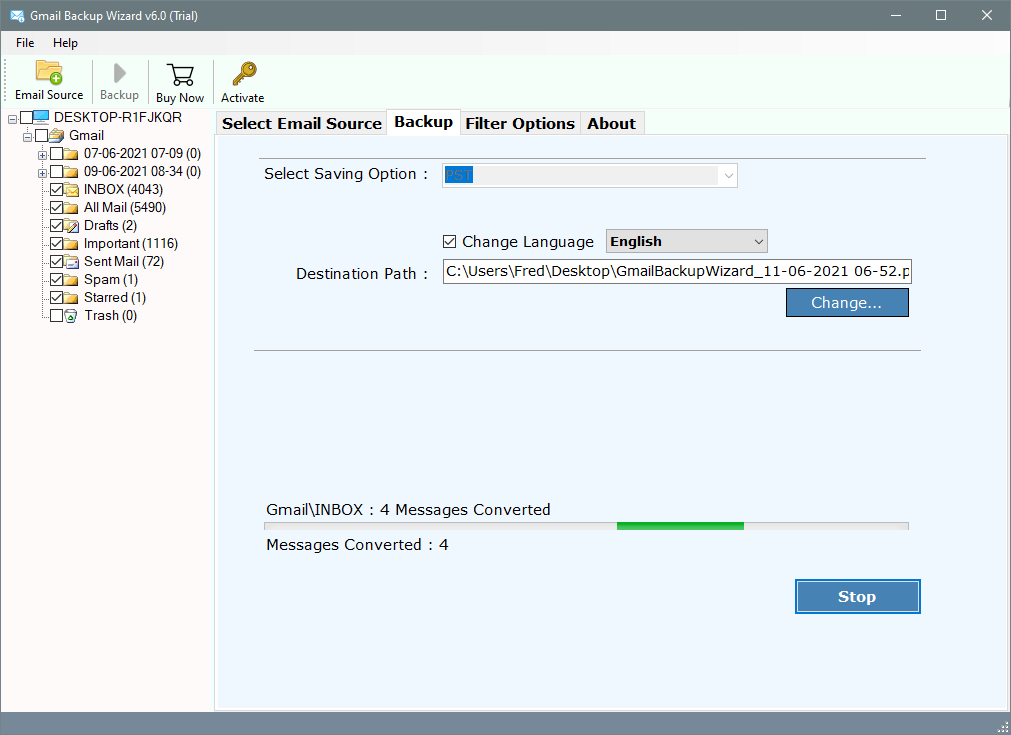The height and width of the screenshot is (735, 1011).
Task: Switch to the About tab
Action: (611, 123)
